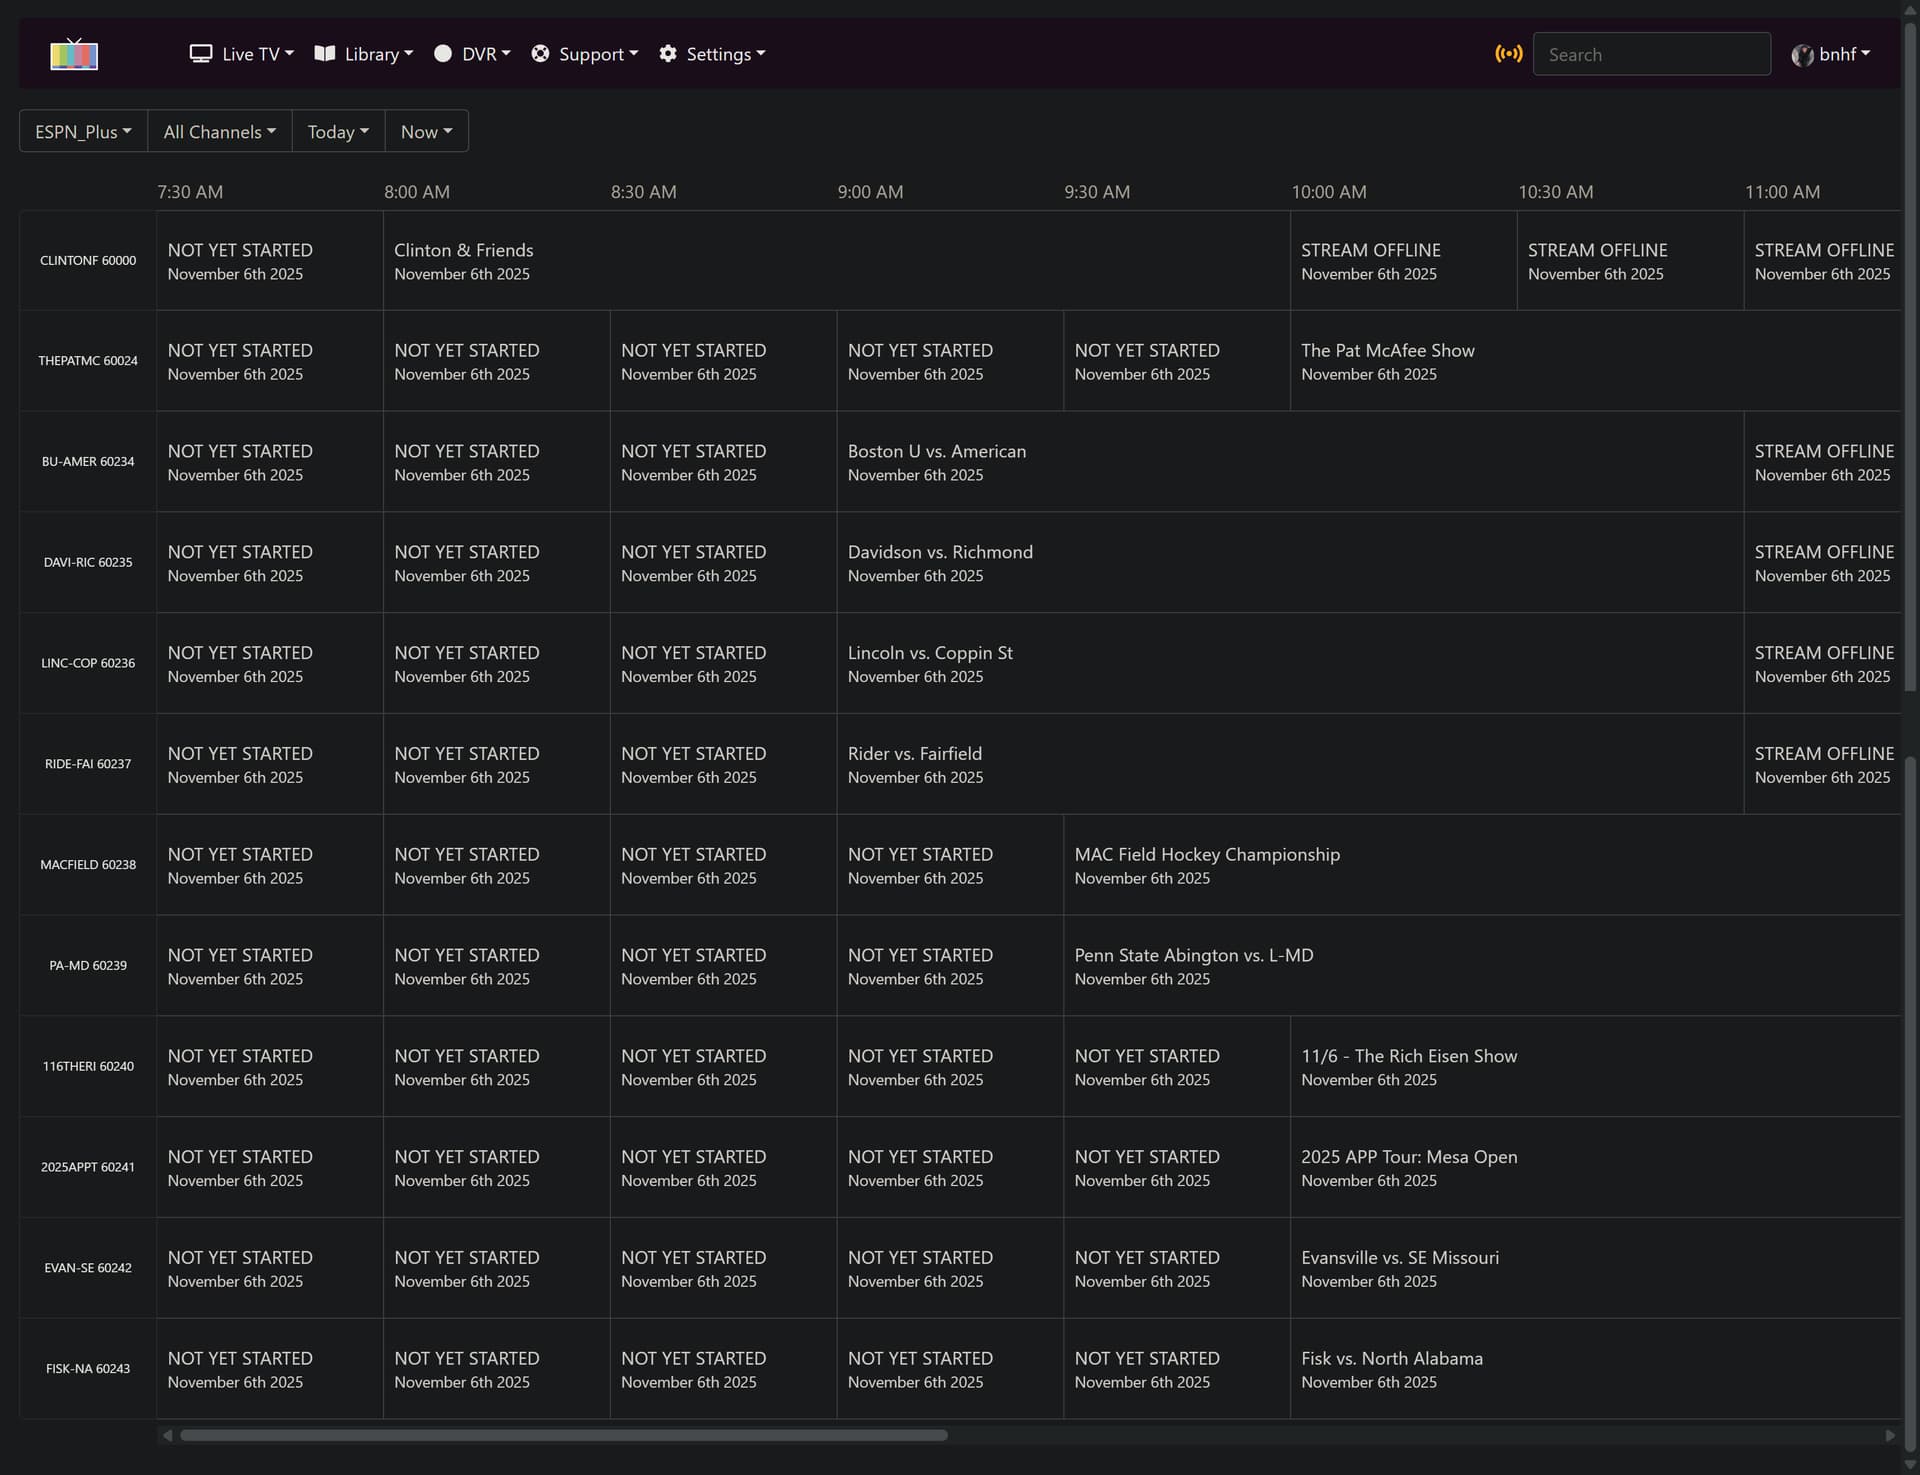Click the bnhf user avatar icon
Image resolution: width=1920 pixels, height=1475 pixels.
click(1802, 55)
